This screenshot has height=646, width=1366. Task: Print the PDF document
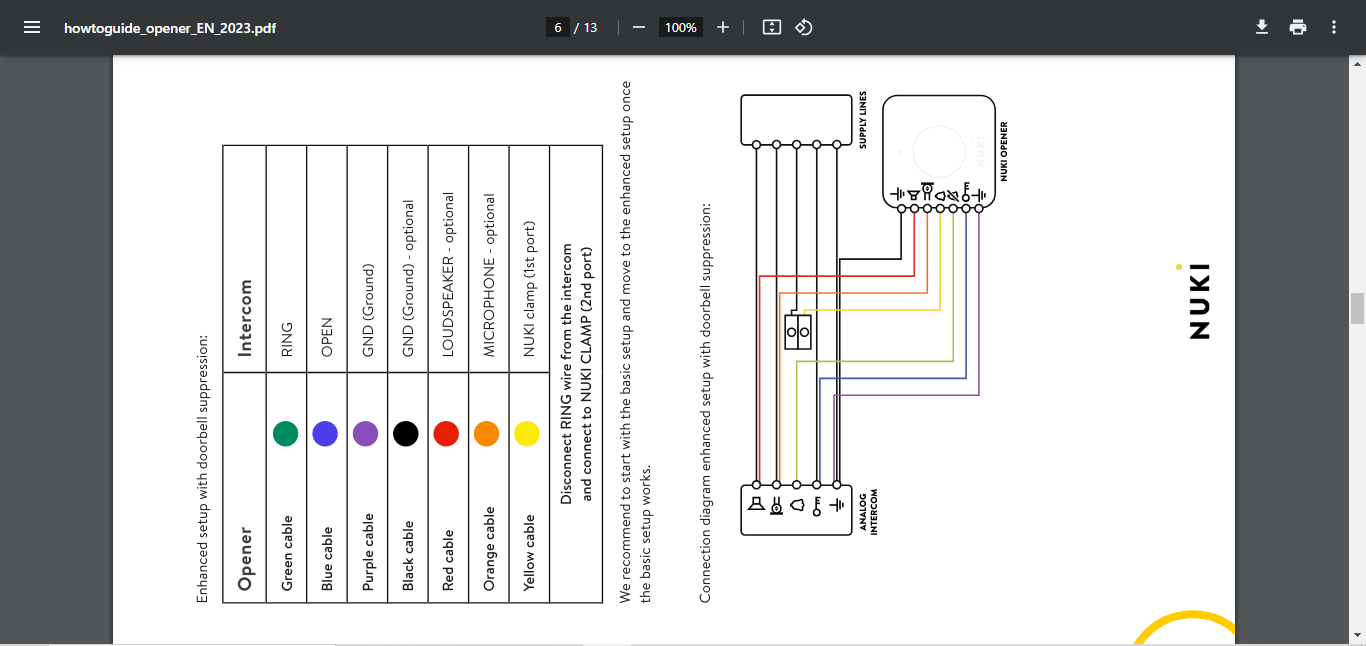pyautogui.click(x=1298, y=27)
